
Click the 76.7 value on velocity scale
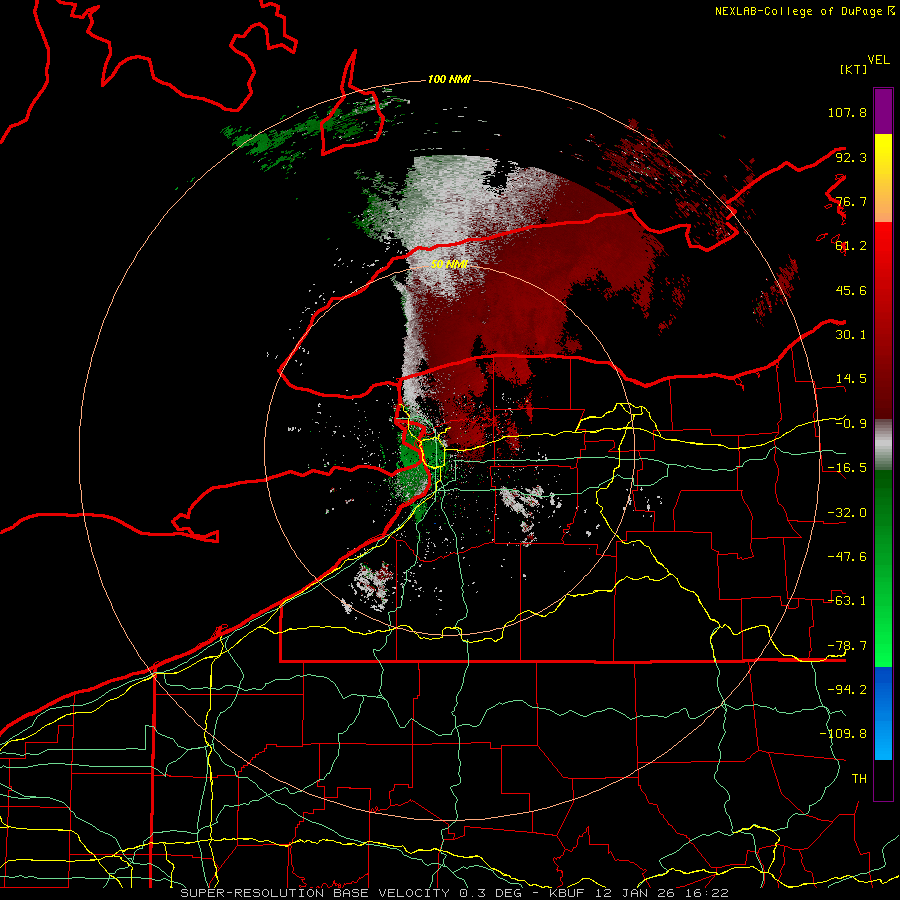(x=851, y=201)
